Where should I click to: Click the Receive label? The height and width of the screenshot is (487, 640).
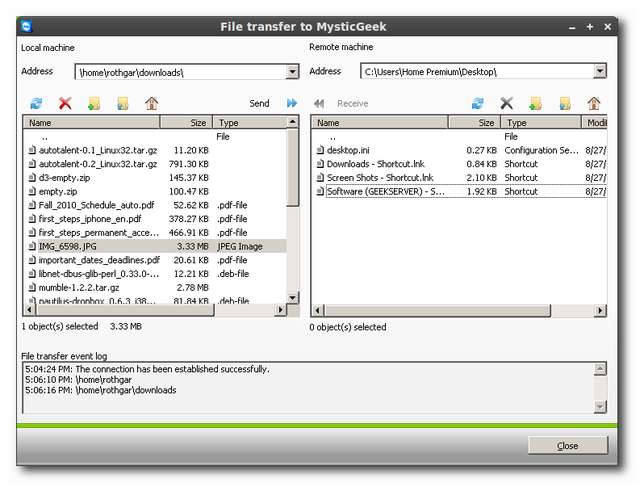(x=353, y=104)
